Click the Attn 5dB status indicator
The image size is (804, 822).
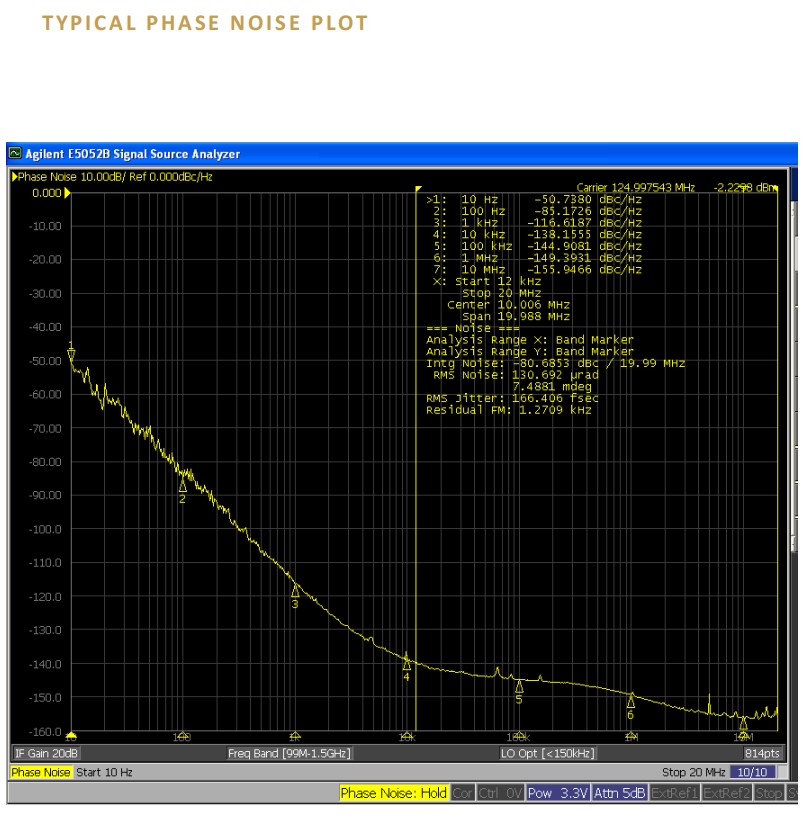pos(619,793)
